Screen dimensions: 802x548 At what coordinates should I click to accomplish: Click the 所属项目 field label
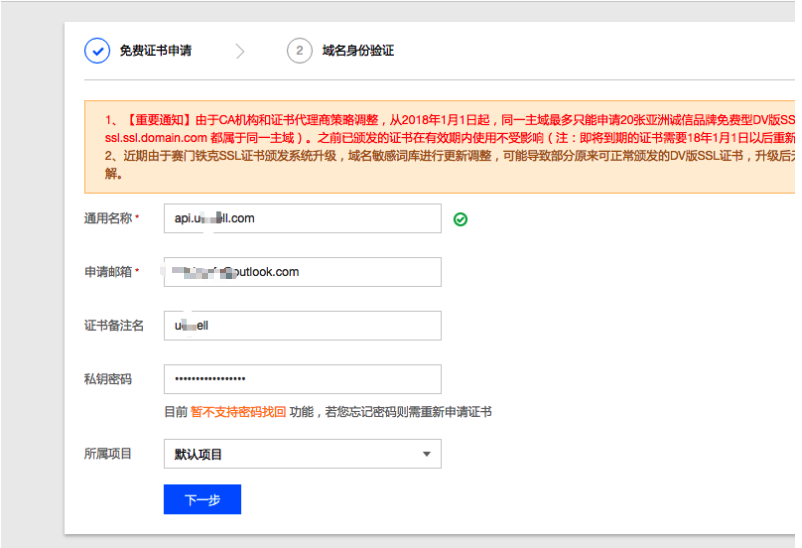(108, 454)
